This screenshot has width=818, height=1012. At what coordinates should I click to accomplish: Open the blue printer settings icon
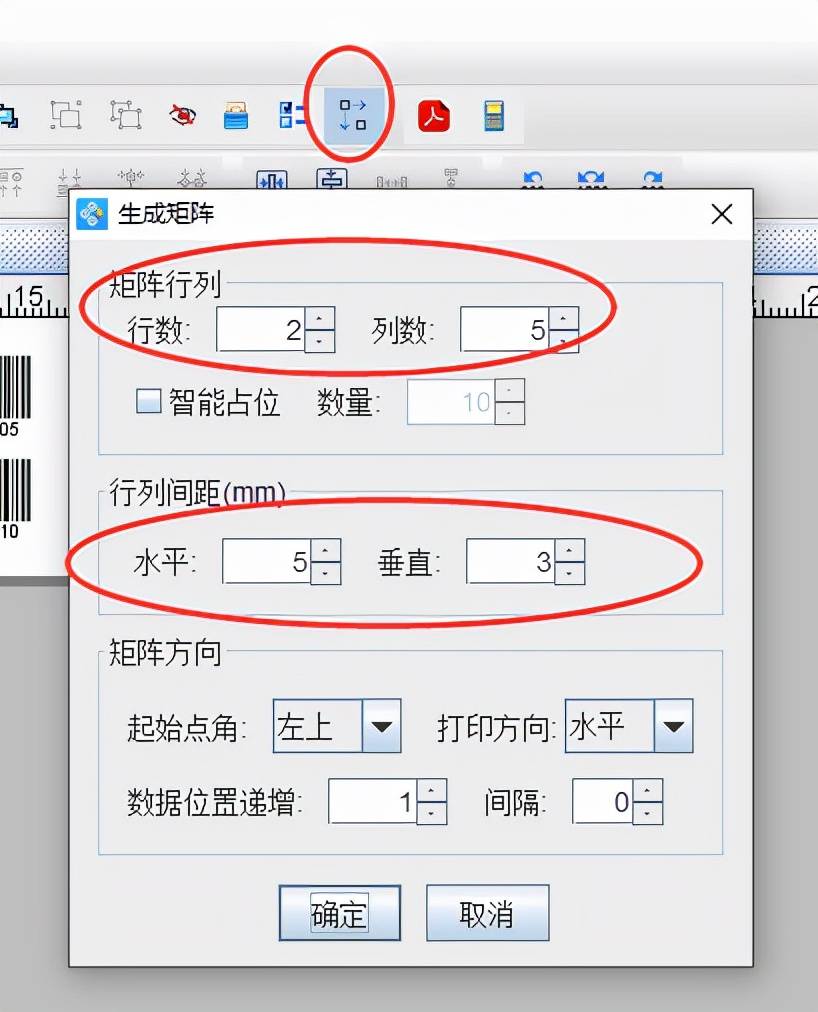236,116
